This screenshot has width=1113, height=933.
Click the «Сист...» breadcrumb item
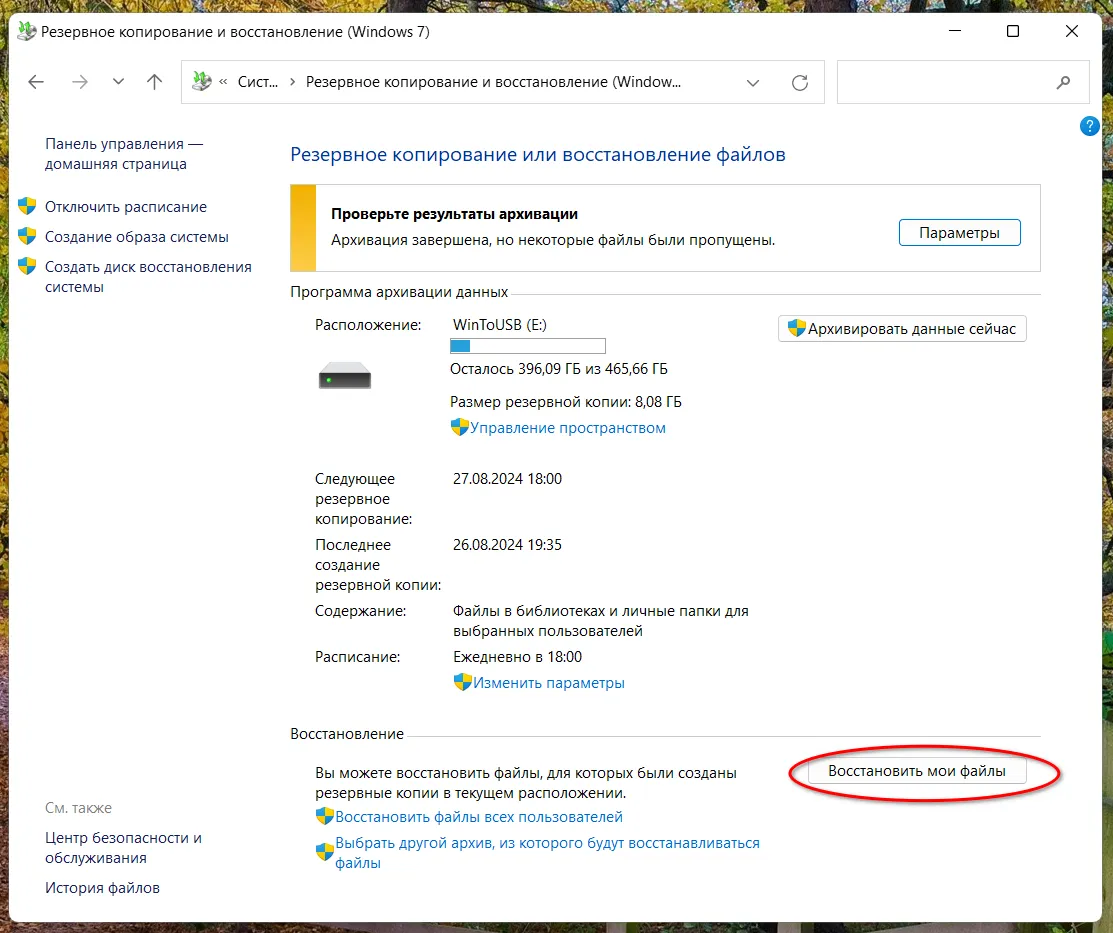click(x=257, y=83)
